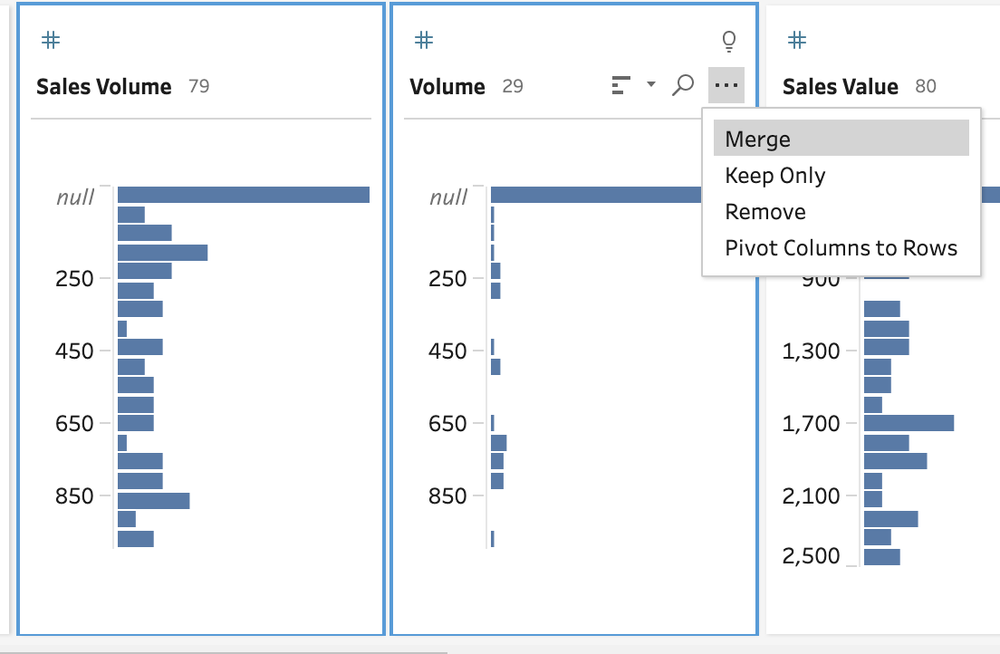Image resolution: width=1000 pixels, height=654 pixels.
Task: Click the sort icon in the Volume field
Action: pos(621,85)
